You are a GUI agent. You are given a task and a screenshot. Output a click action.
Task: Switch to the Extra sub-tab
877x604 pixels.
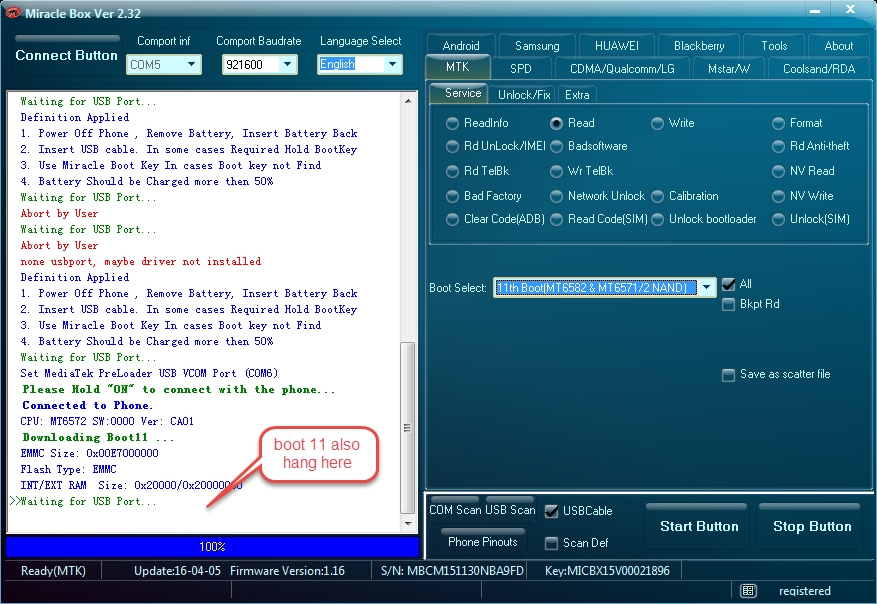coord(577,95)
